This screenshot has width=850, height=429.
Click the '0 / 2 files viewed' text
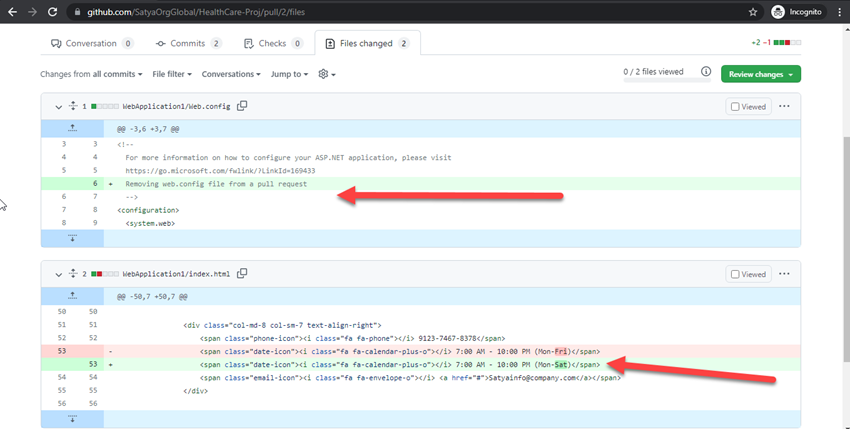click(653, 72)
